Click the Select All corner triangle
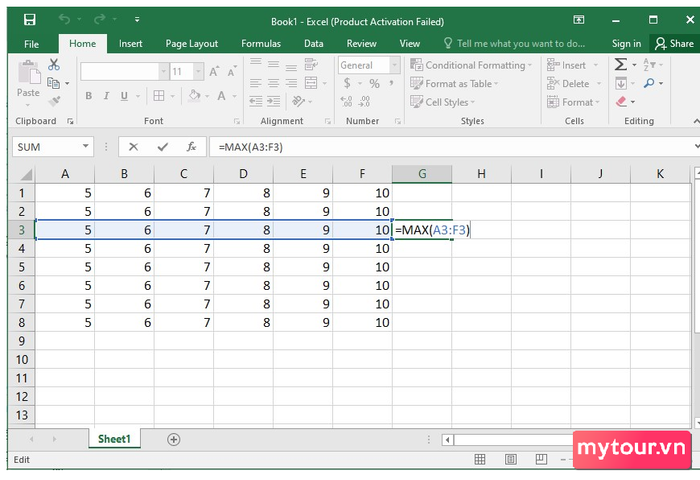The image size is (700, 480). 25,174
